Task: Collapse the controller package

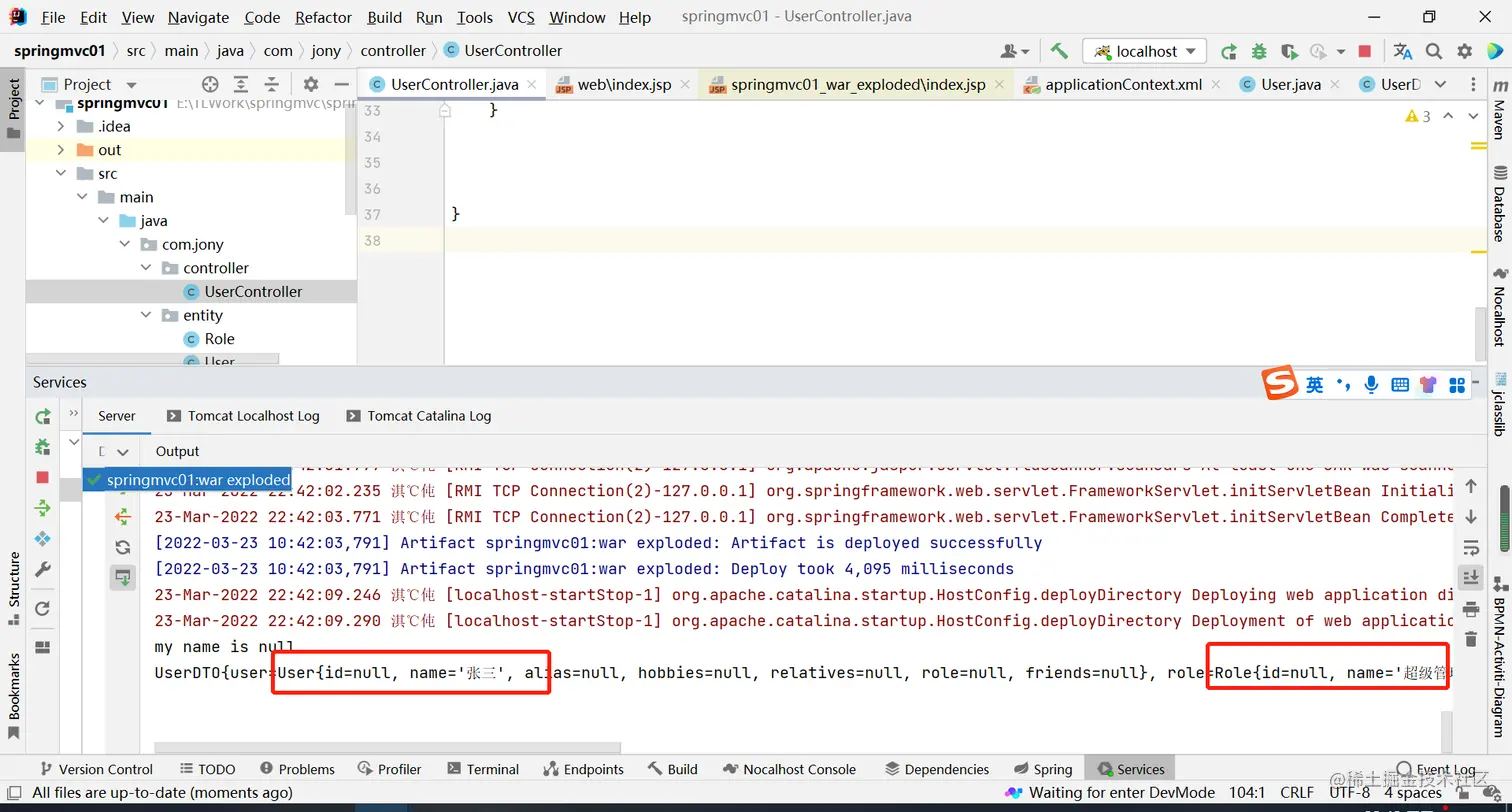Action: pos(146,268)
